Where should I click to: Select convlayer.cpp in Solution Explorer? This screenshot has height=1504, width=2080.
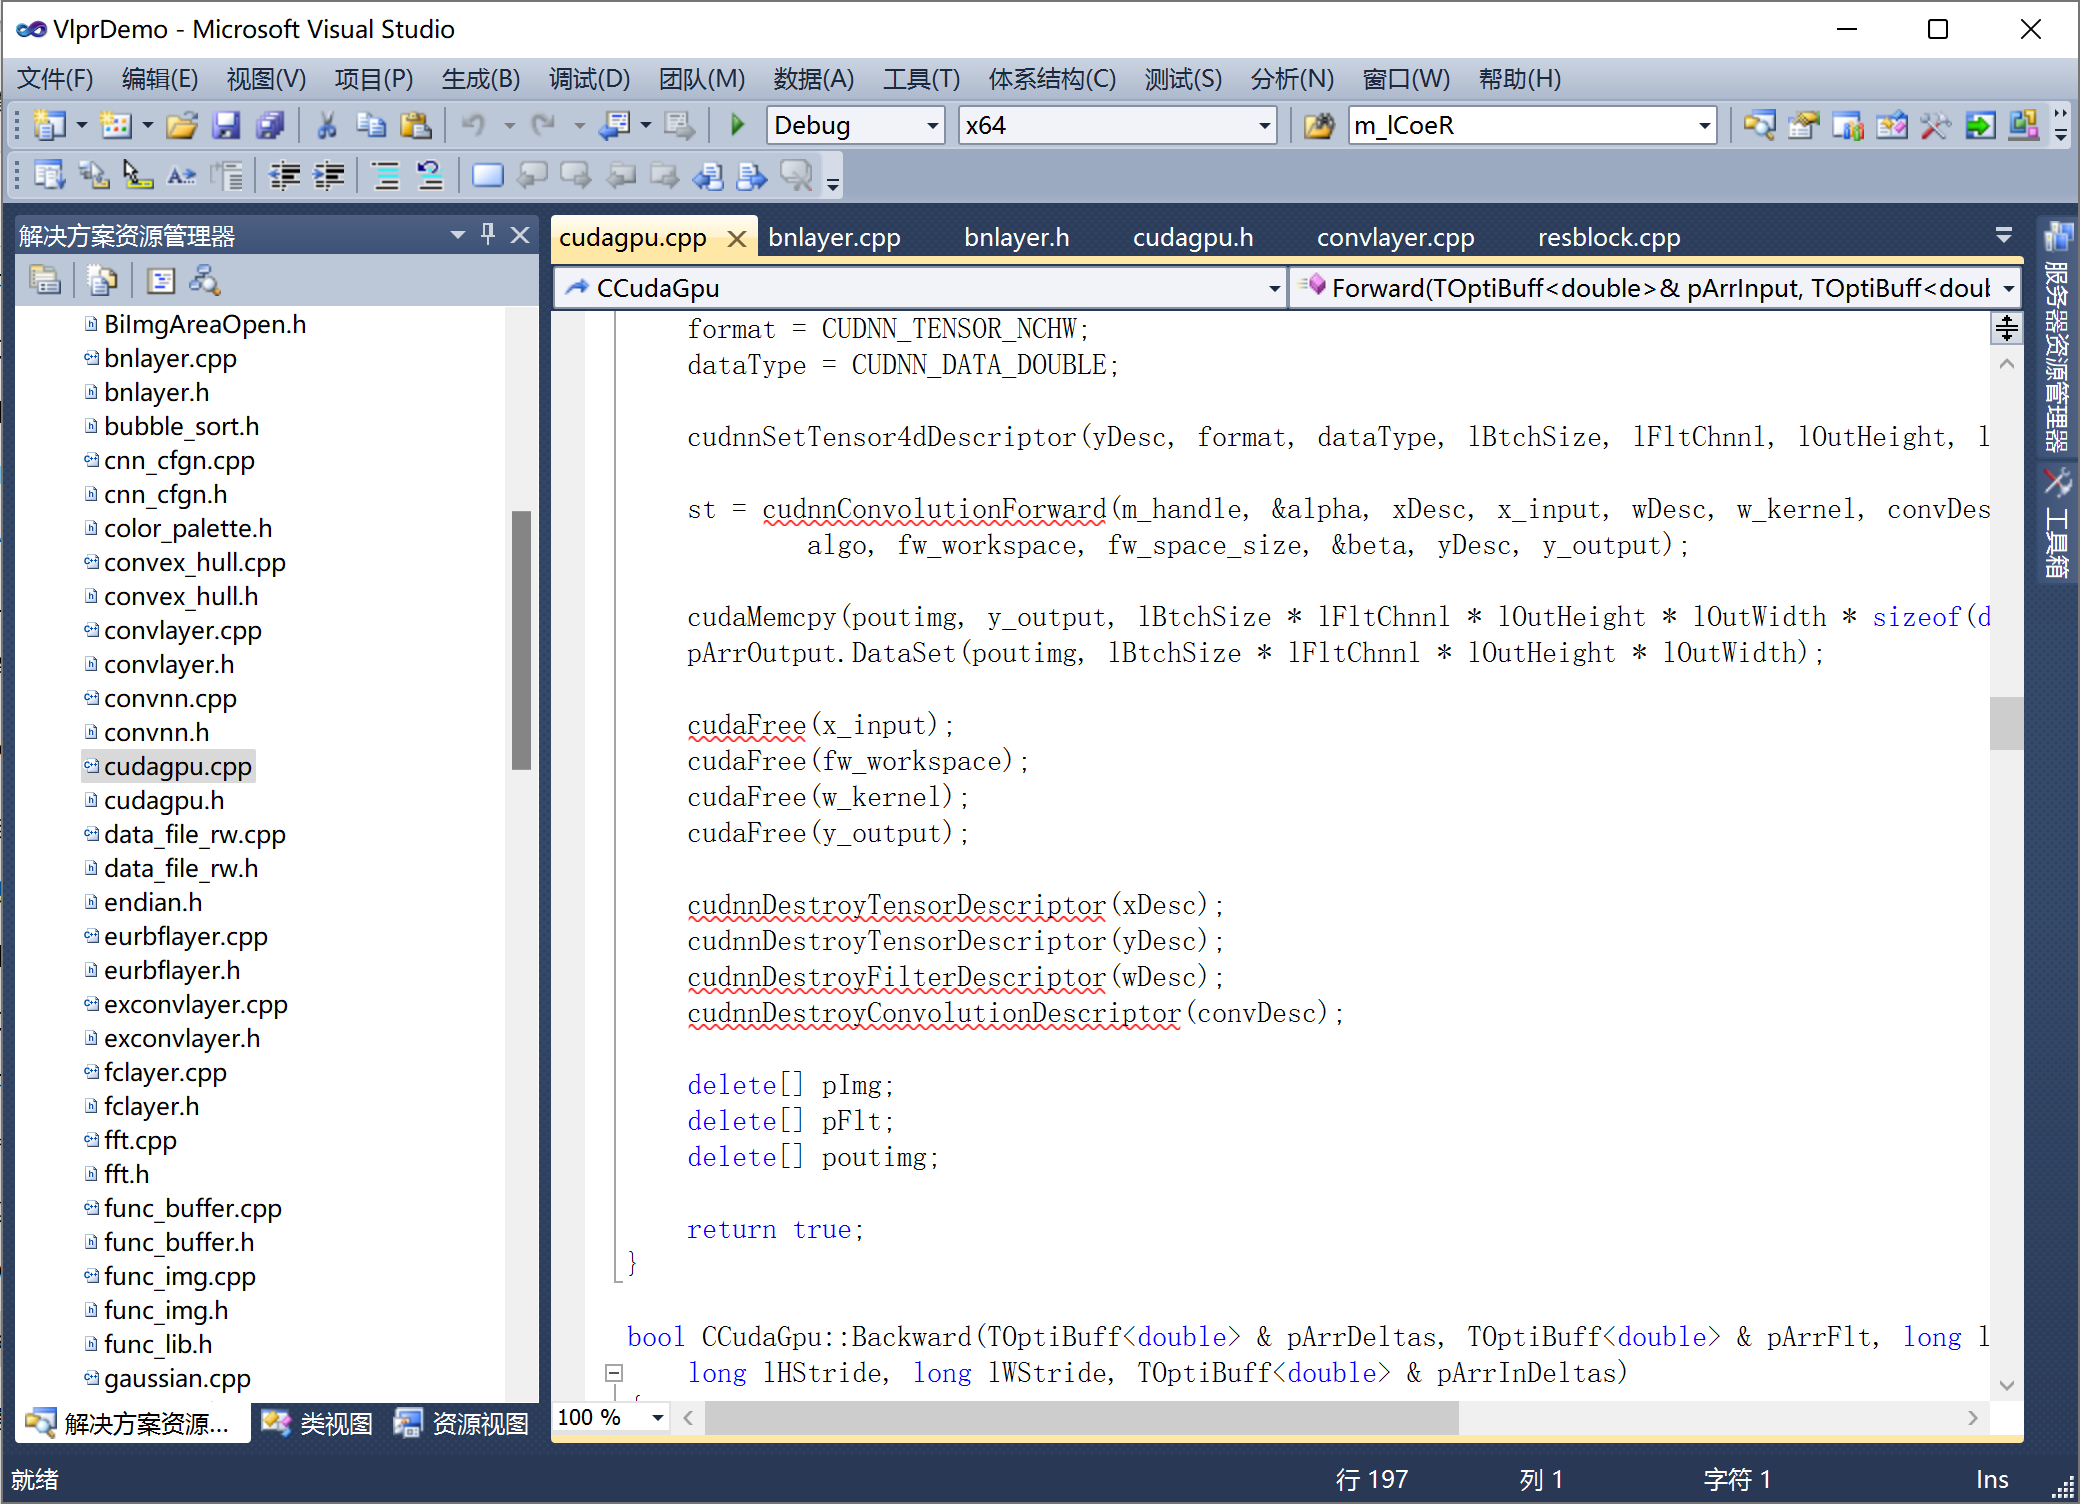coord(183,630)
